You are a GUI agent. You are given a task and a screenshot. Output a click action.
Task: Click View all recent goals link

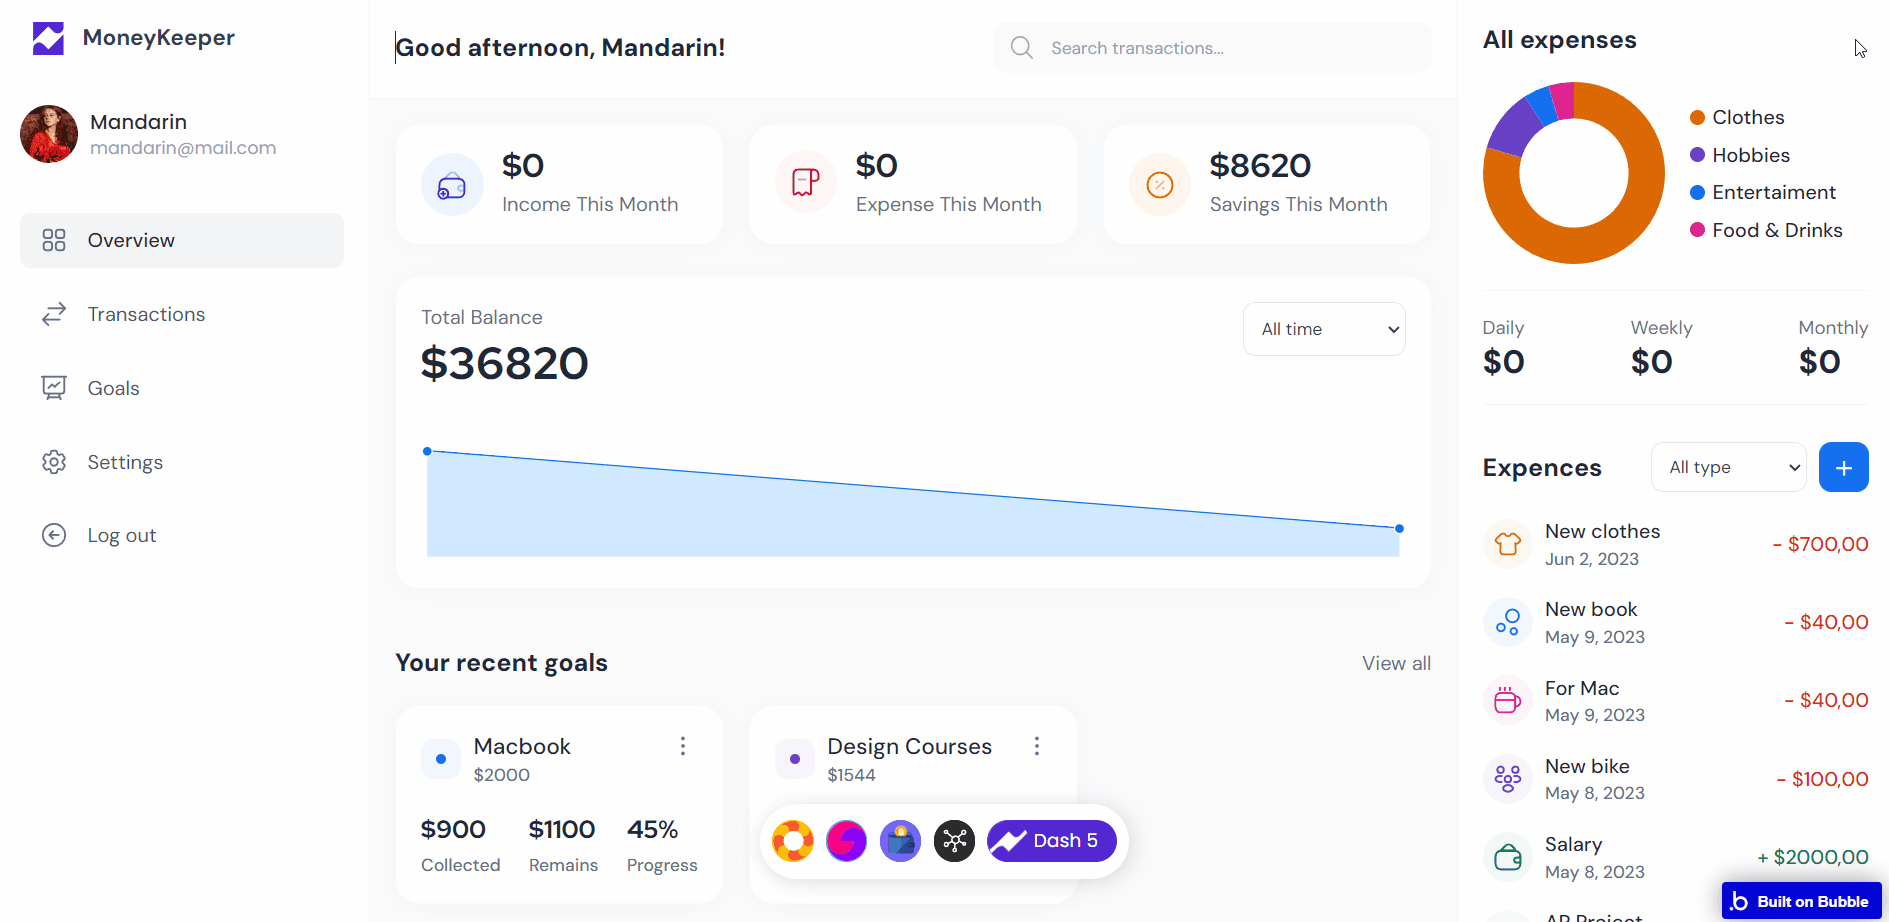coord(1396,663)
